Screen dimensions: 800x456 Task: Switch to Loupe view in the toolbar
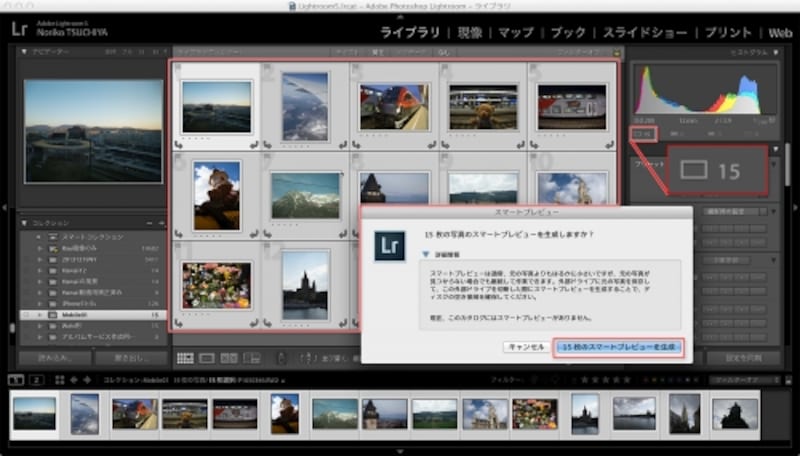(x=207, y=358)
